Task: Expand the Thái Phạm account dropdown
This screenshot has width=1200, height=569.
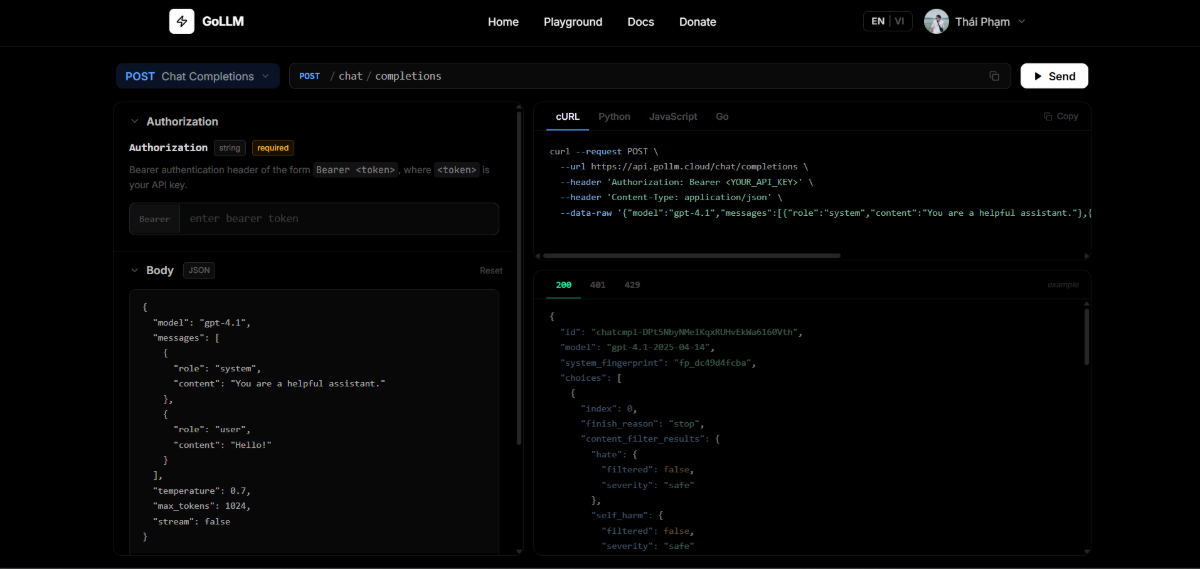Action: [1021, 21]
